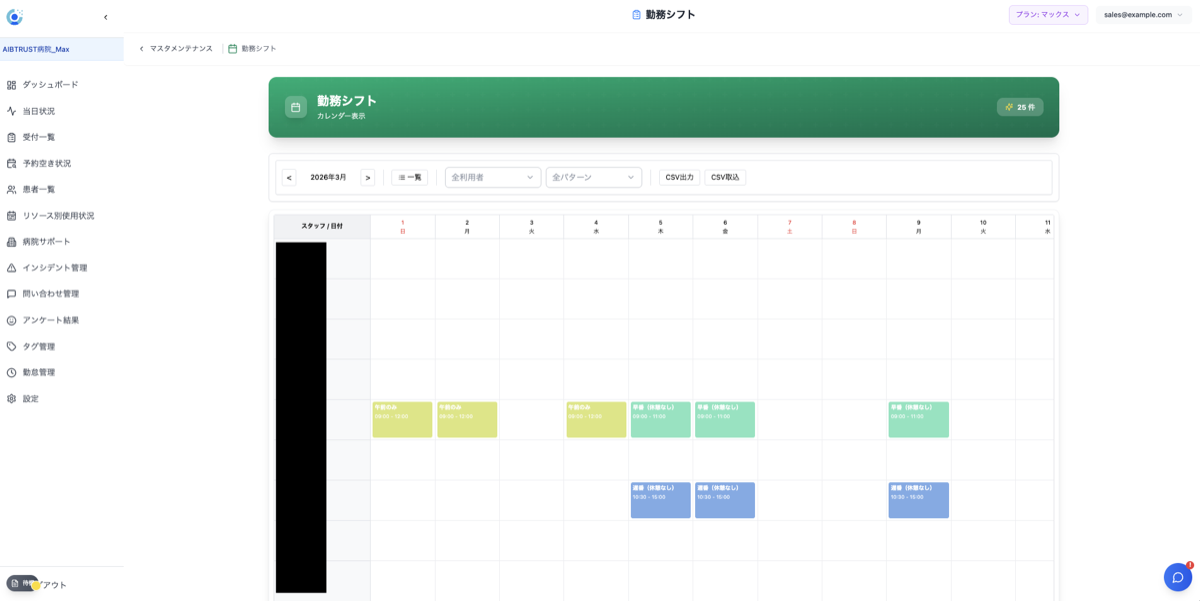Viewport: 1200px width, 601px height.
Task: Open 設定 settings in sidebar menu
Action: (31, 398)
